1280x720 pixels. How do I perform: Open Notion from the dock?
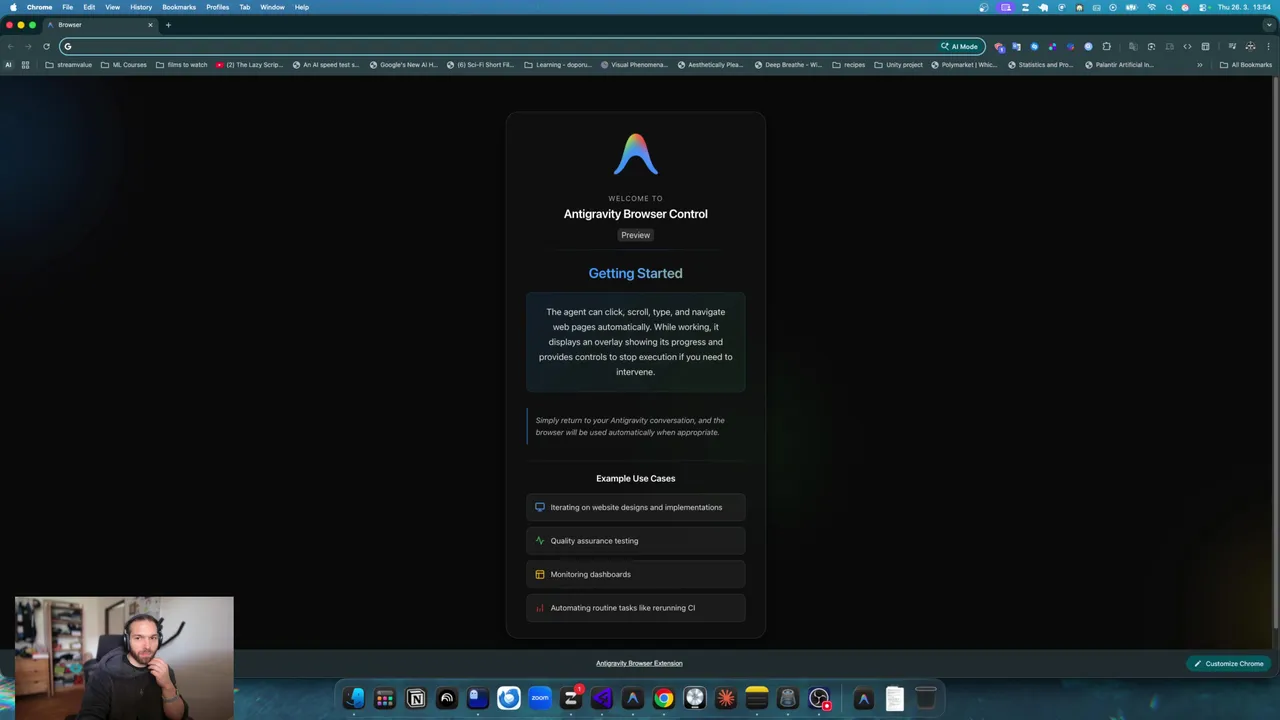point(416,698)
